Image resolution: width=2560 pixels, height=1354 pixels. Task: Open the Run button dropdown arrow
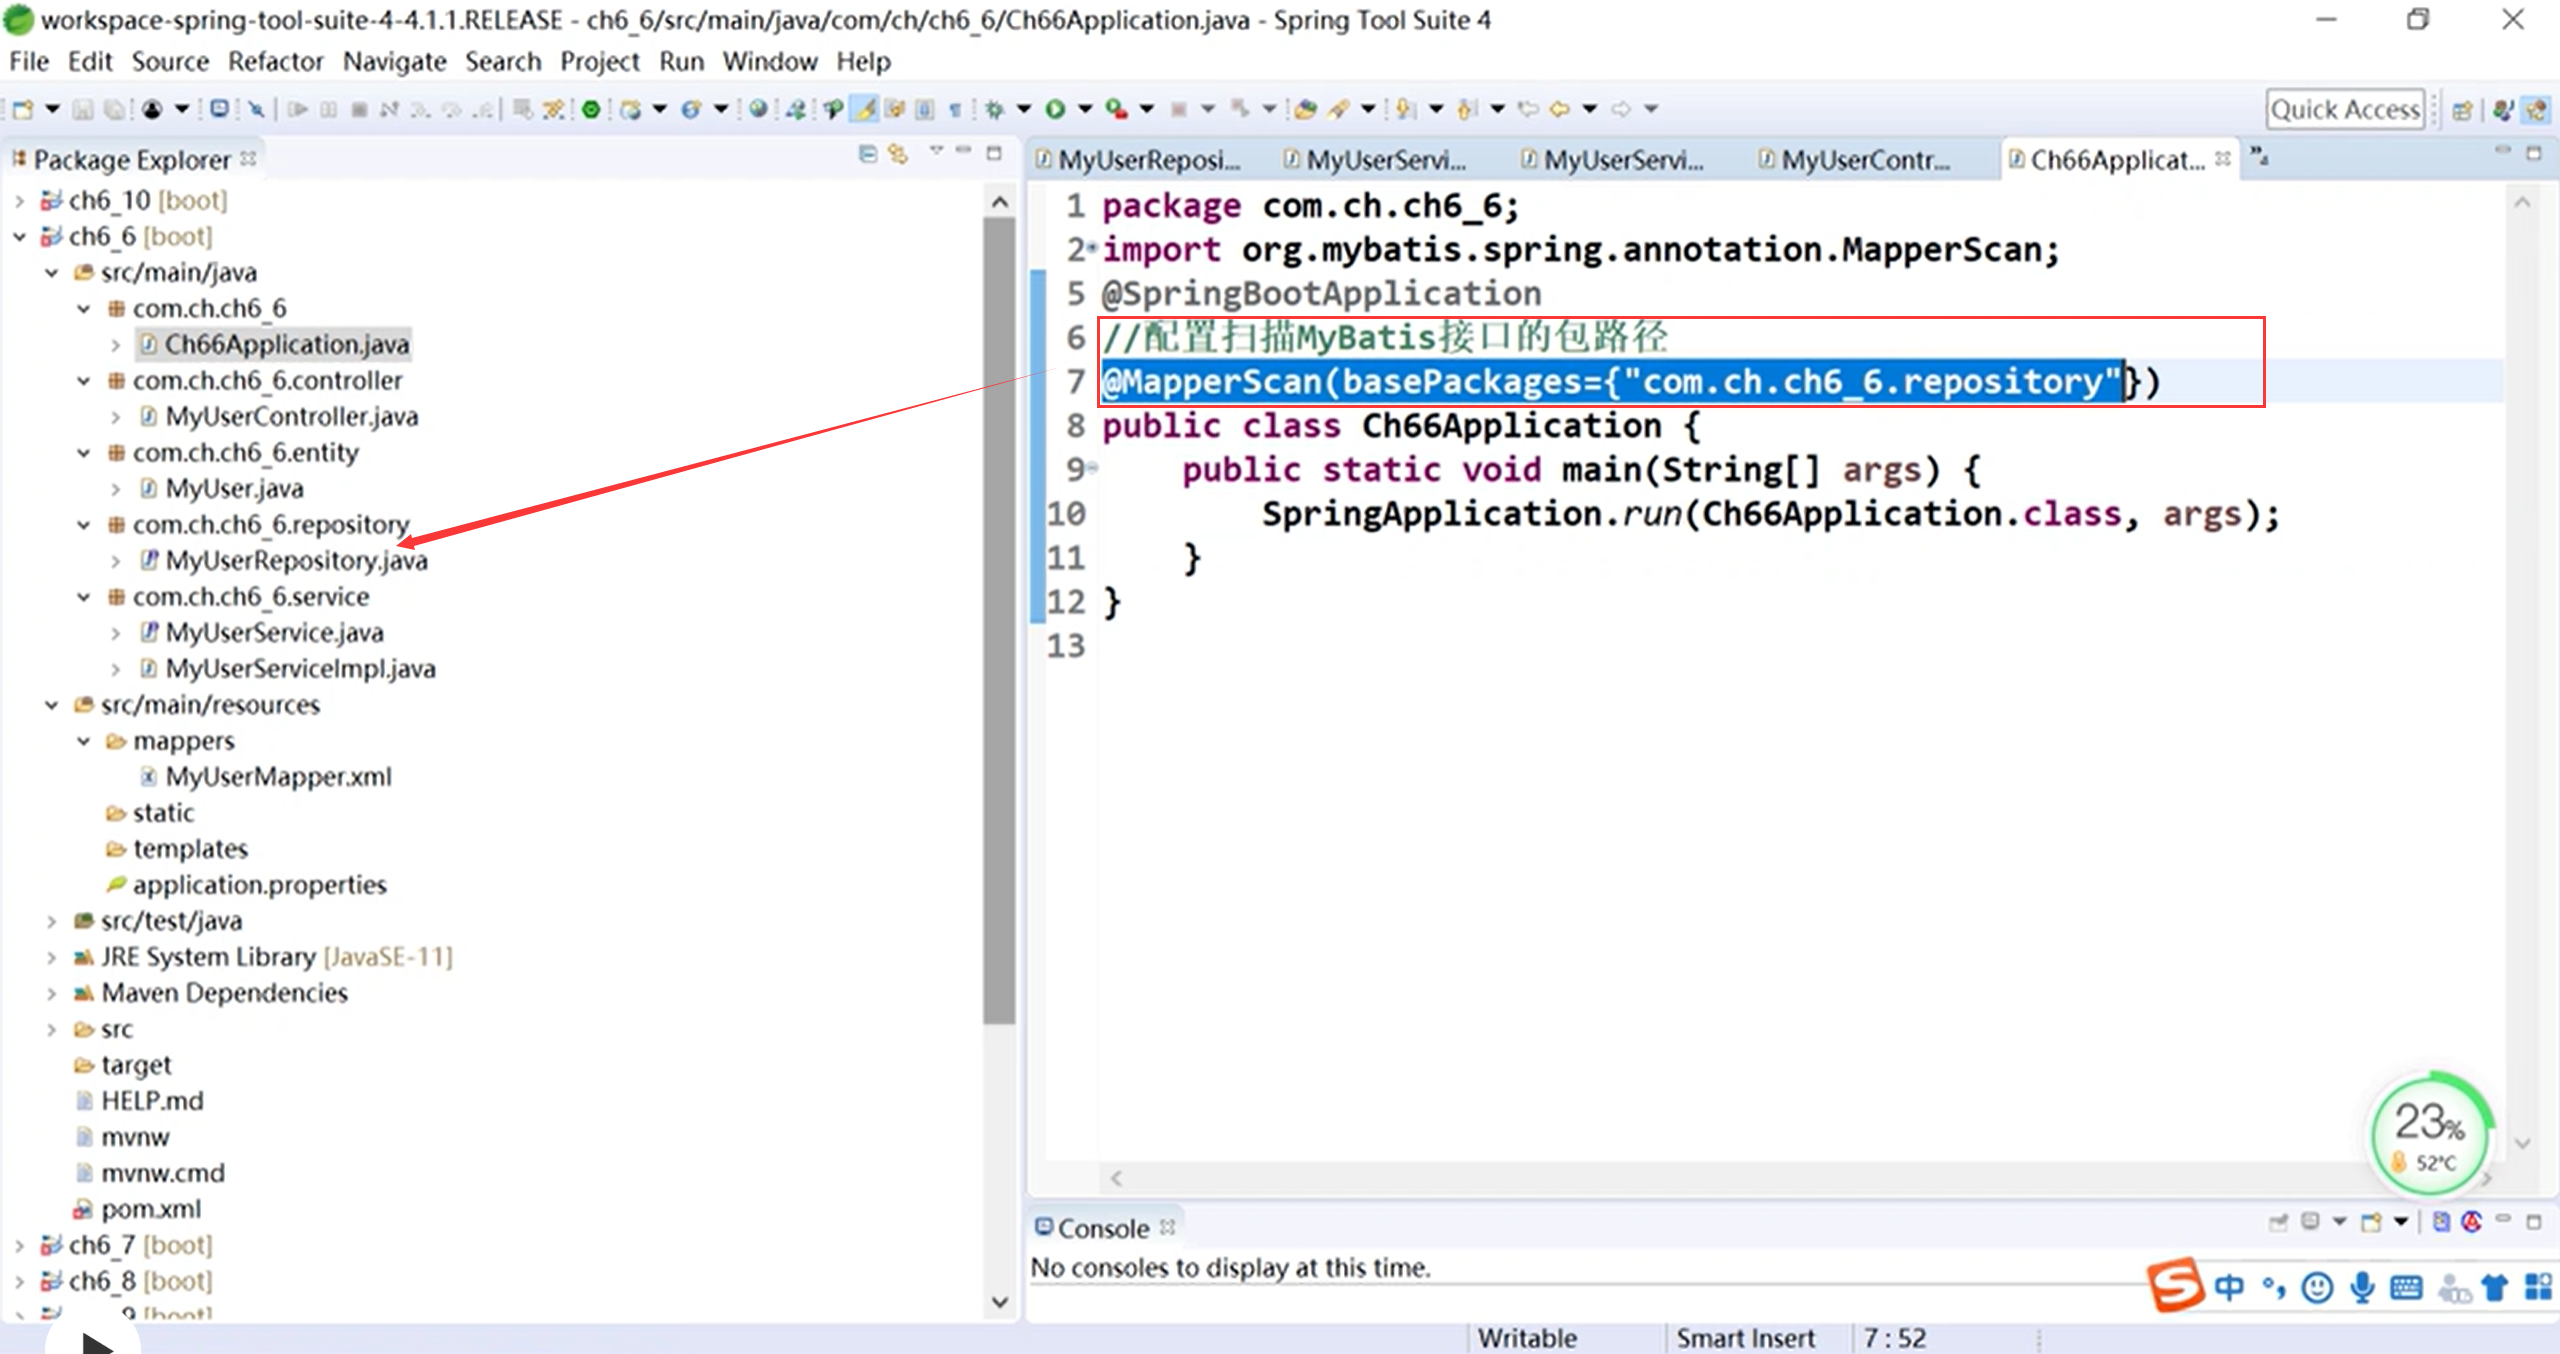(1085, 109)
